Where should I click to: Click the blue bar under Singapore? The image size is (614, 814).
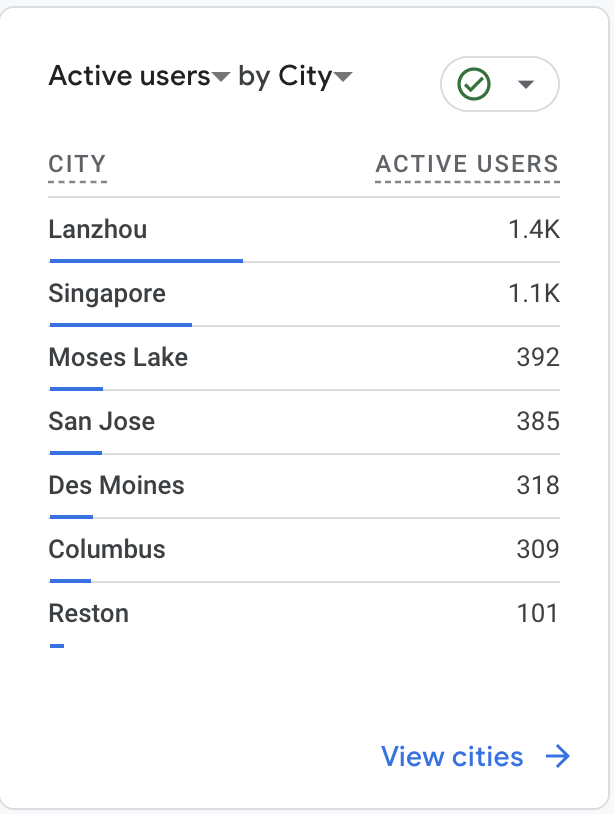[x=120, y=324]
